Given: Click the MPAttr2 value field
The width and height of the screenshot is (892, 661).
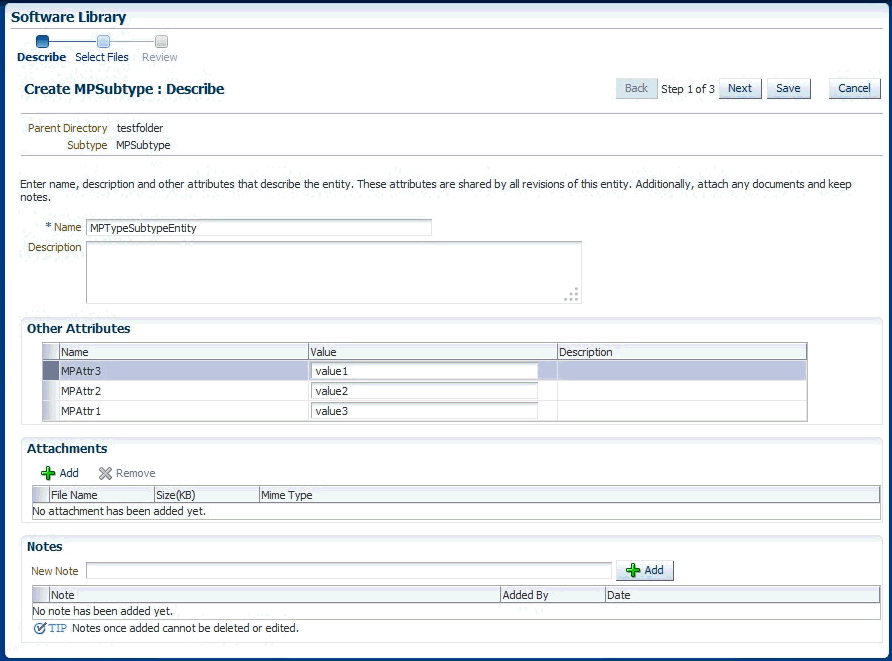Looking at the screenshot, I should pyautogui.click(x=424, y=391).
